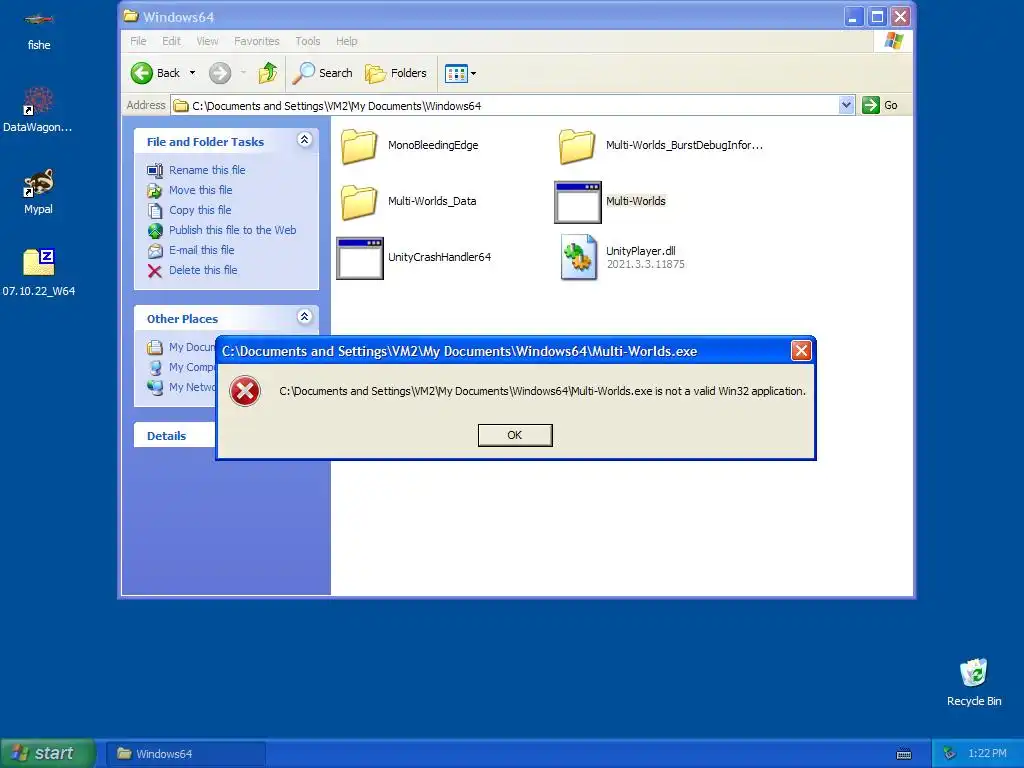This screenshot has width=1024, height=768.
Task: Open the Views dropdown button
Action: pyautogui.click(x=460, y=73)
